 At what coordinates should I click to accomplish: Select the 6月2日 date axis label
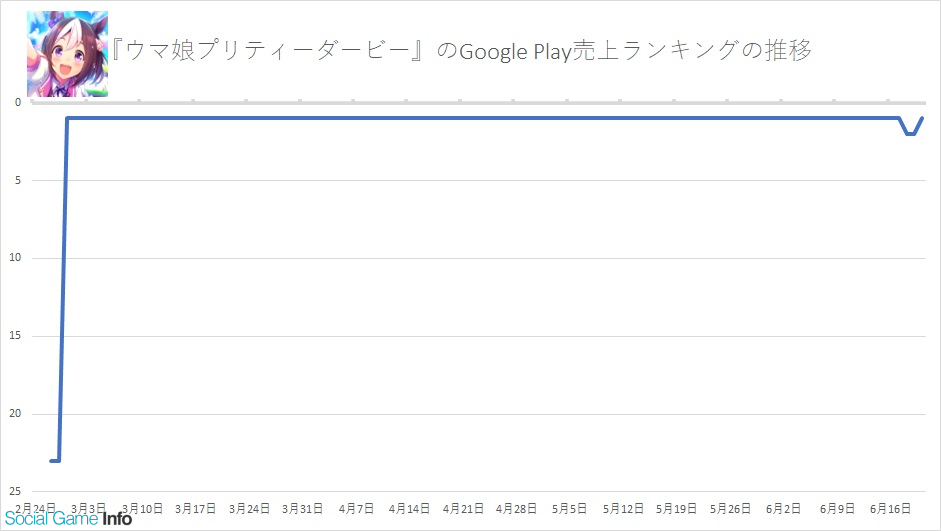[784, 509]
